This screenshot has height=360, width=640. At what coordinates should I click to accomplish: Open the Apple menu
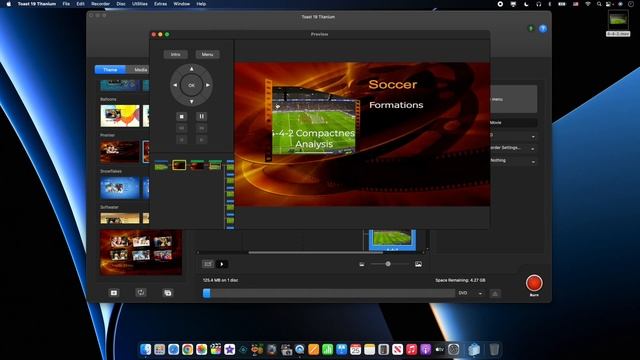click(x=9, y=4)
